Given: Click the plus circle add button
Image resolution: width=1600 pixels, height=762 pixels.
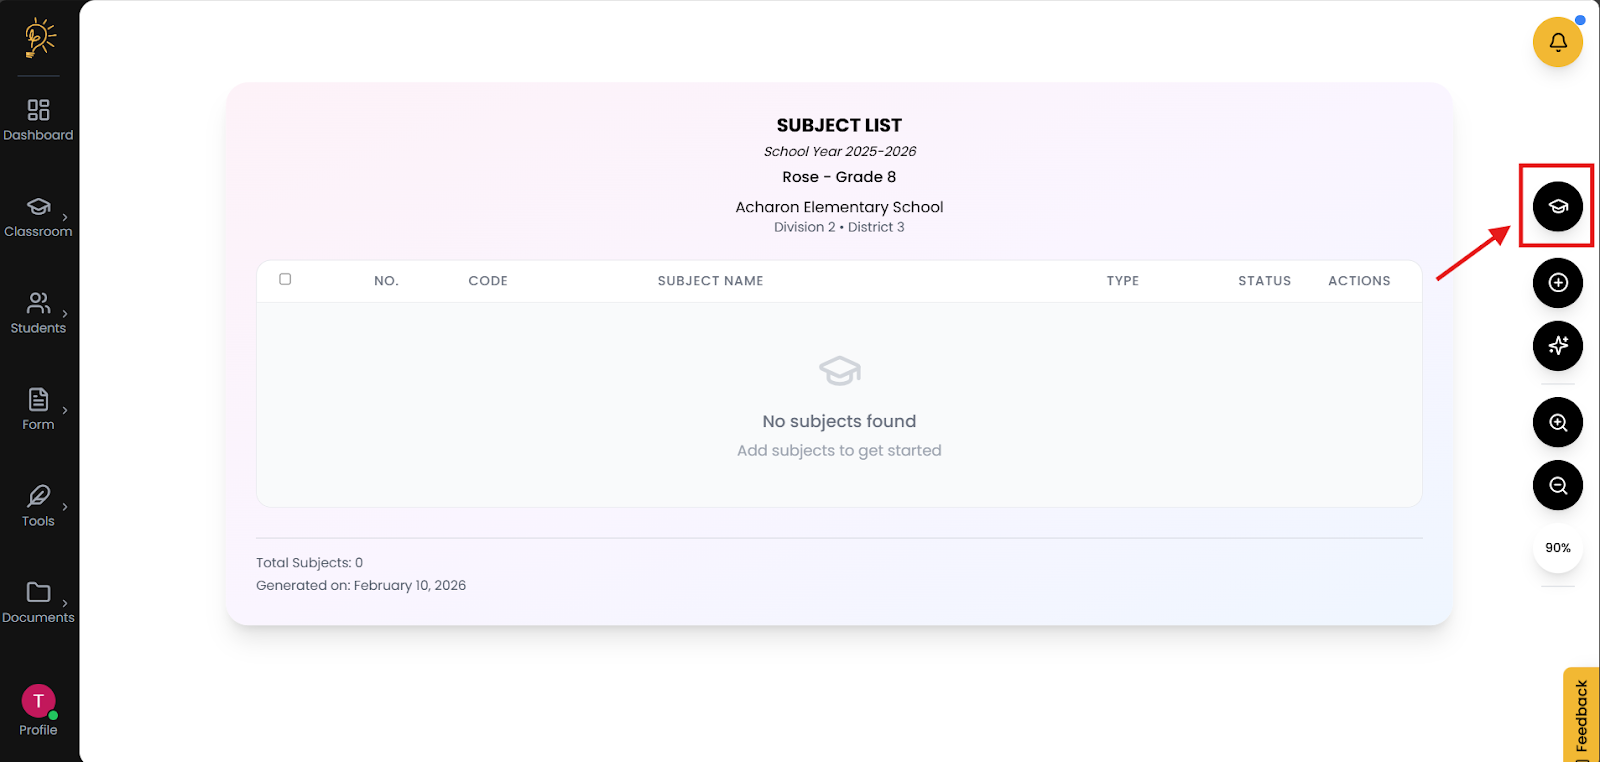Looking at the screenshot, I should pos(1557,283).
